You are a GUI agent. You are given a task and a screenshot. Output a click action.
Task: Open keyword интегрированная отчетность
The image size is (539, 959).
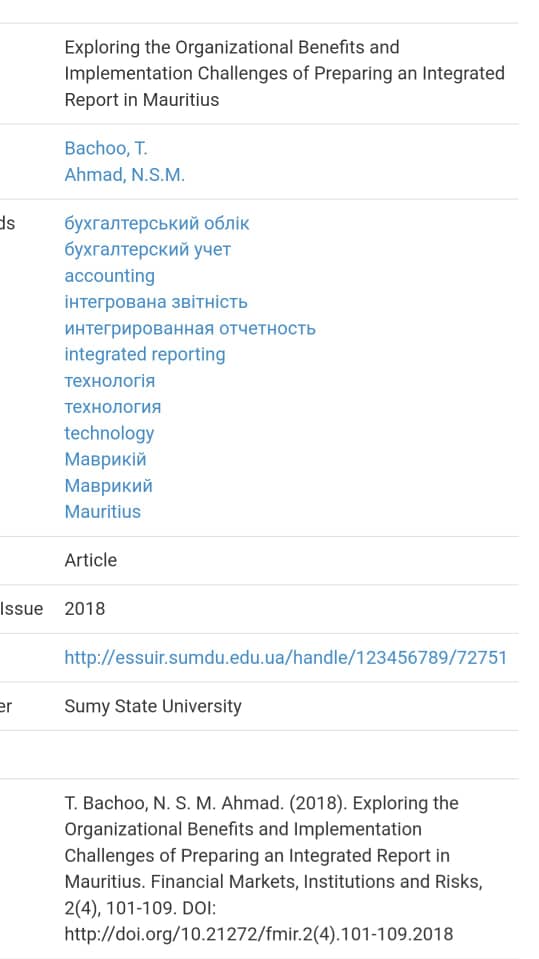[x=190, y=328]
